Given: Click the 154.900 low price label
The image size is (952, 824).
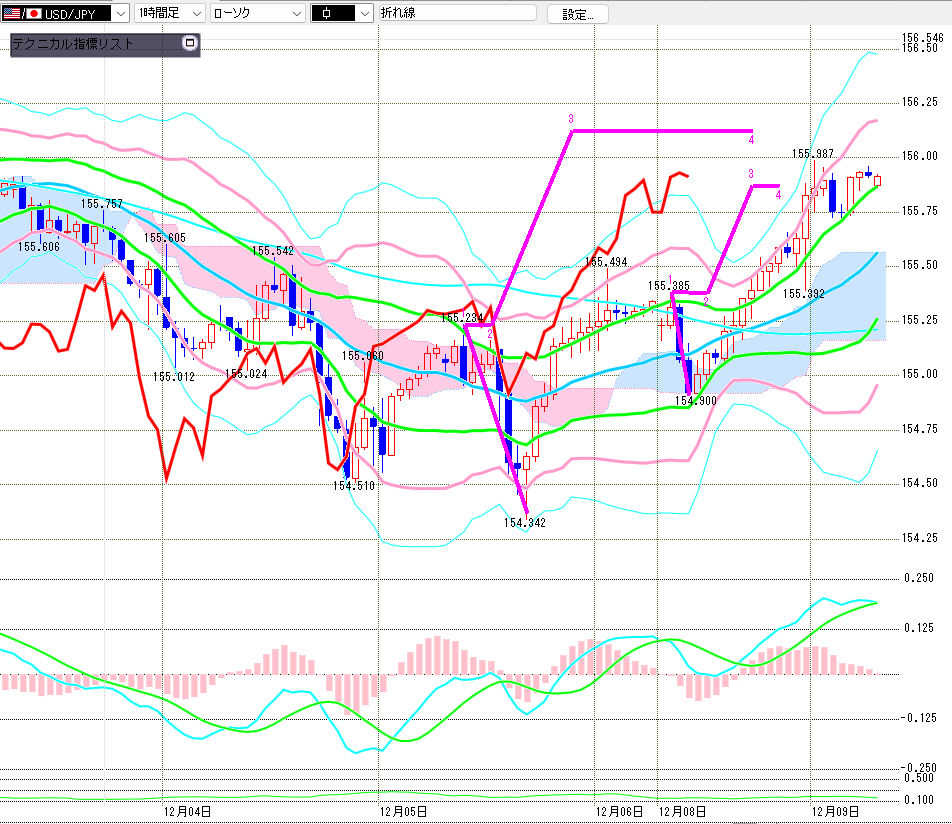Looking at the screenshot, I should pyautogui.click(x=695, y=400).
